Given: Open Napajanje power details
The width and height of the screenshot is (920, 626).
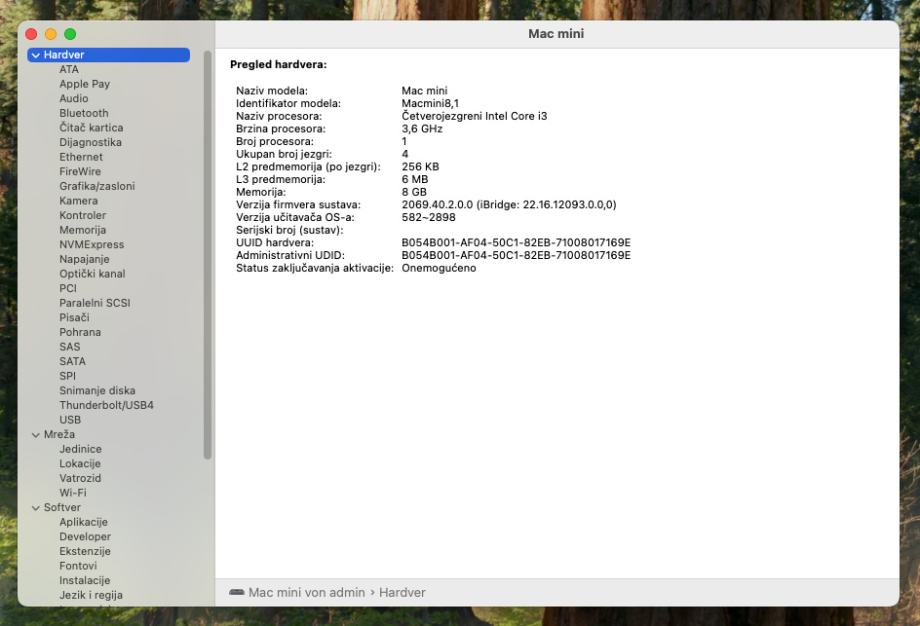Looking at the screenshot, I should pyautogui.click(x=84, y=259).
